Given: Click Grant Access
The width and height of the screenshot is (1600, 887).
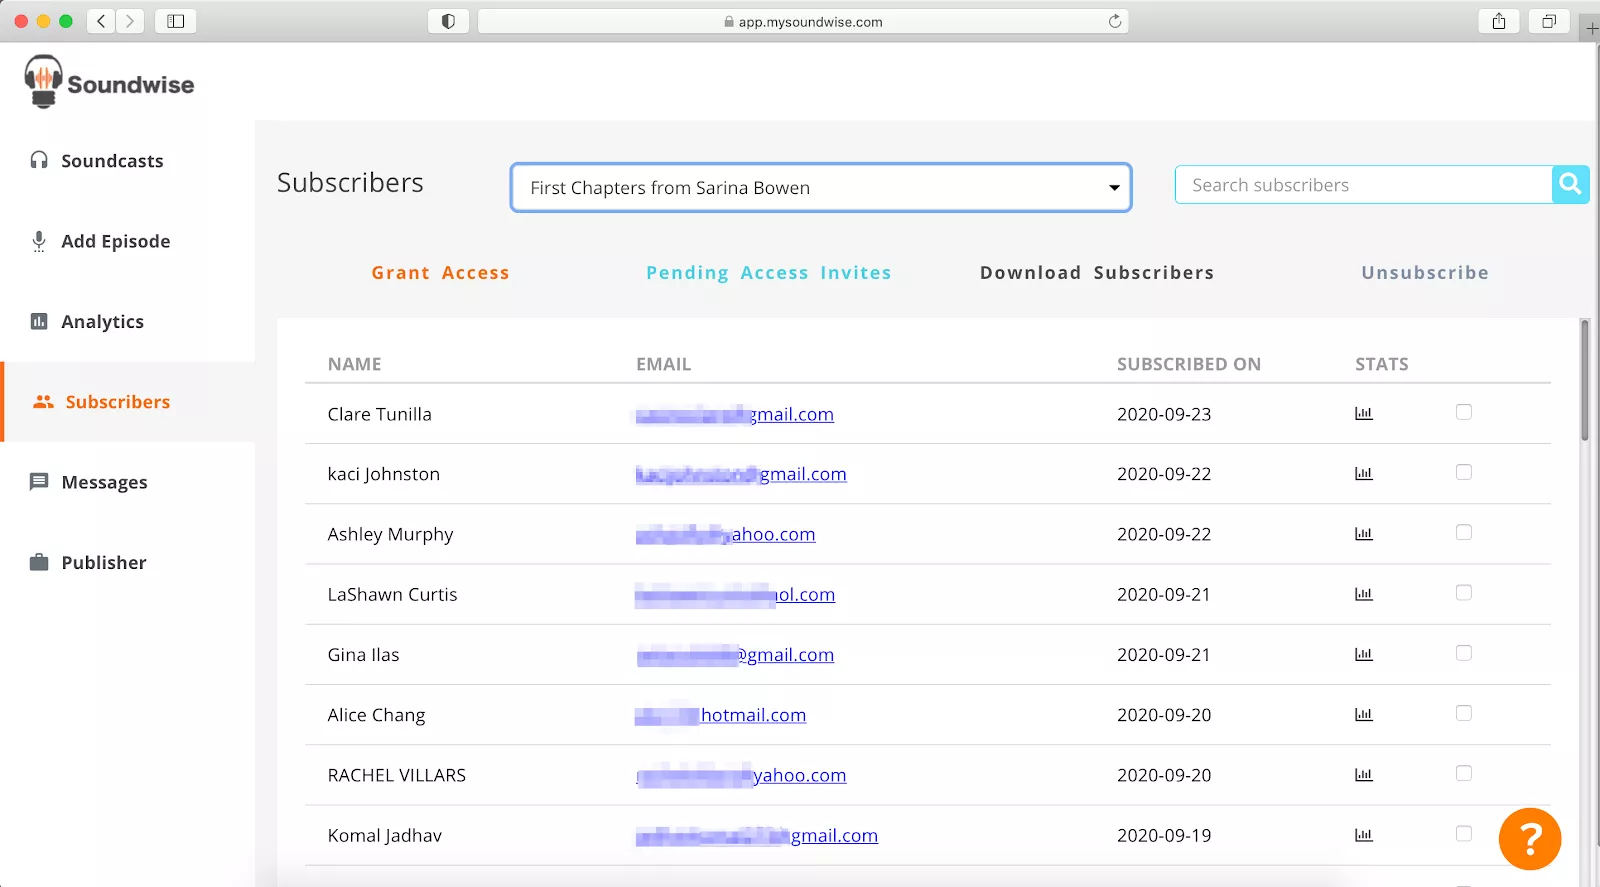Looking at the screenshot, I should [x=440, y=273].
